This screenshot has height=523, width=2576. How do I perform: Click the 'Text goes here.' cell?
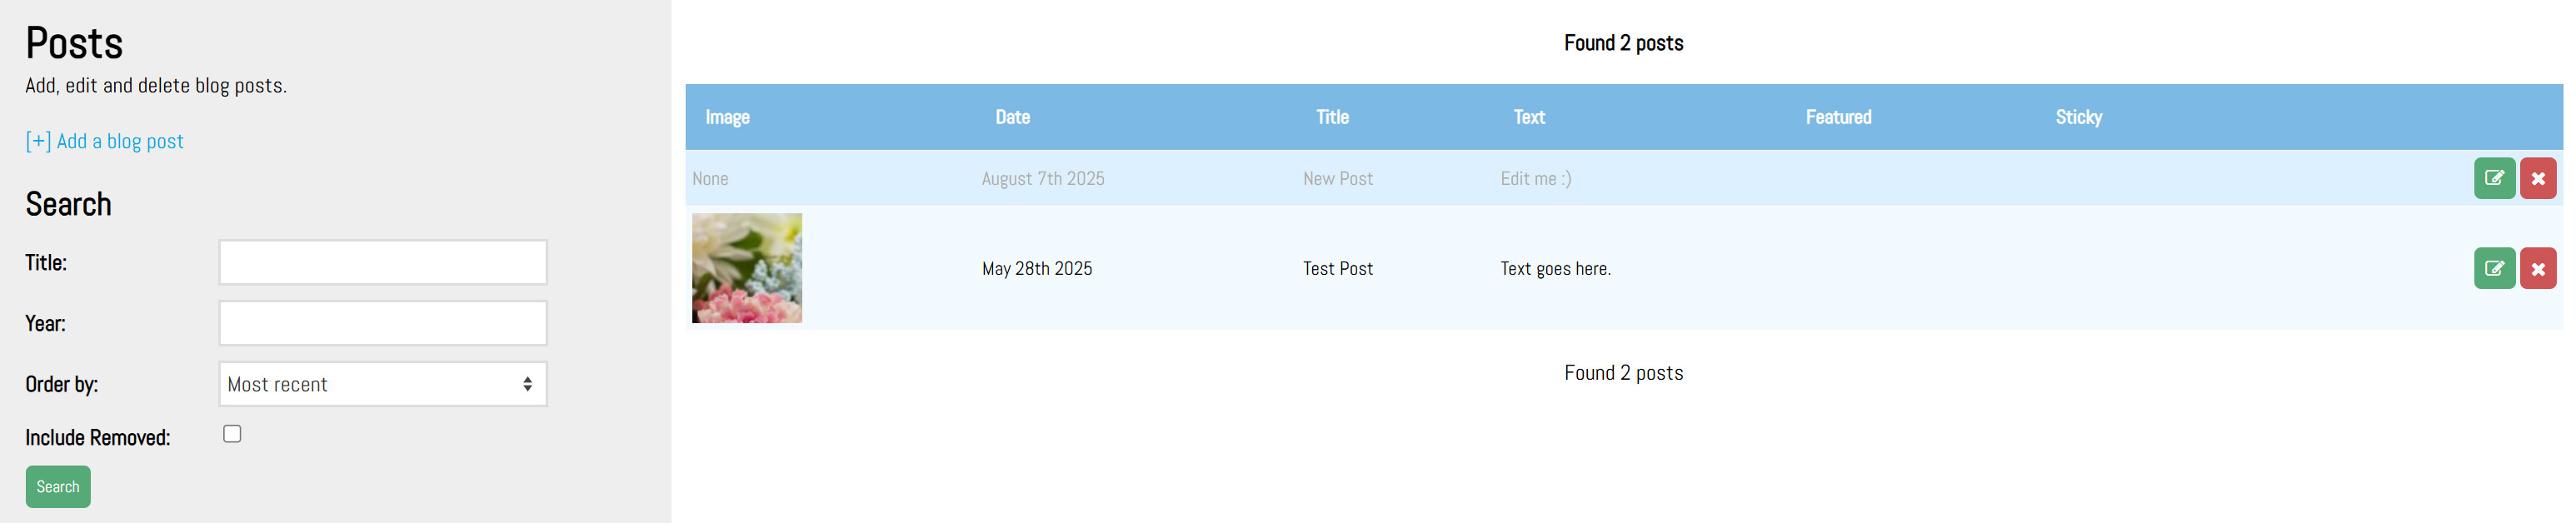coord(1555,268)
